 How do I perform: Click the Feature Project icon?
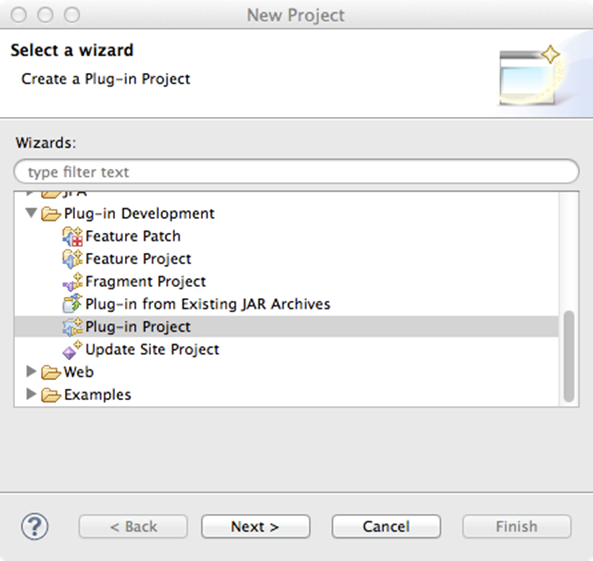pos(72,259)
